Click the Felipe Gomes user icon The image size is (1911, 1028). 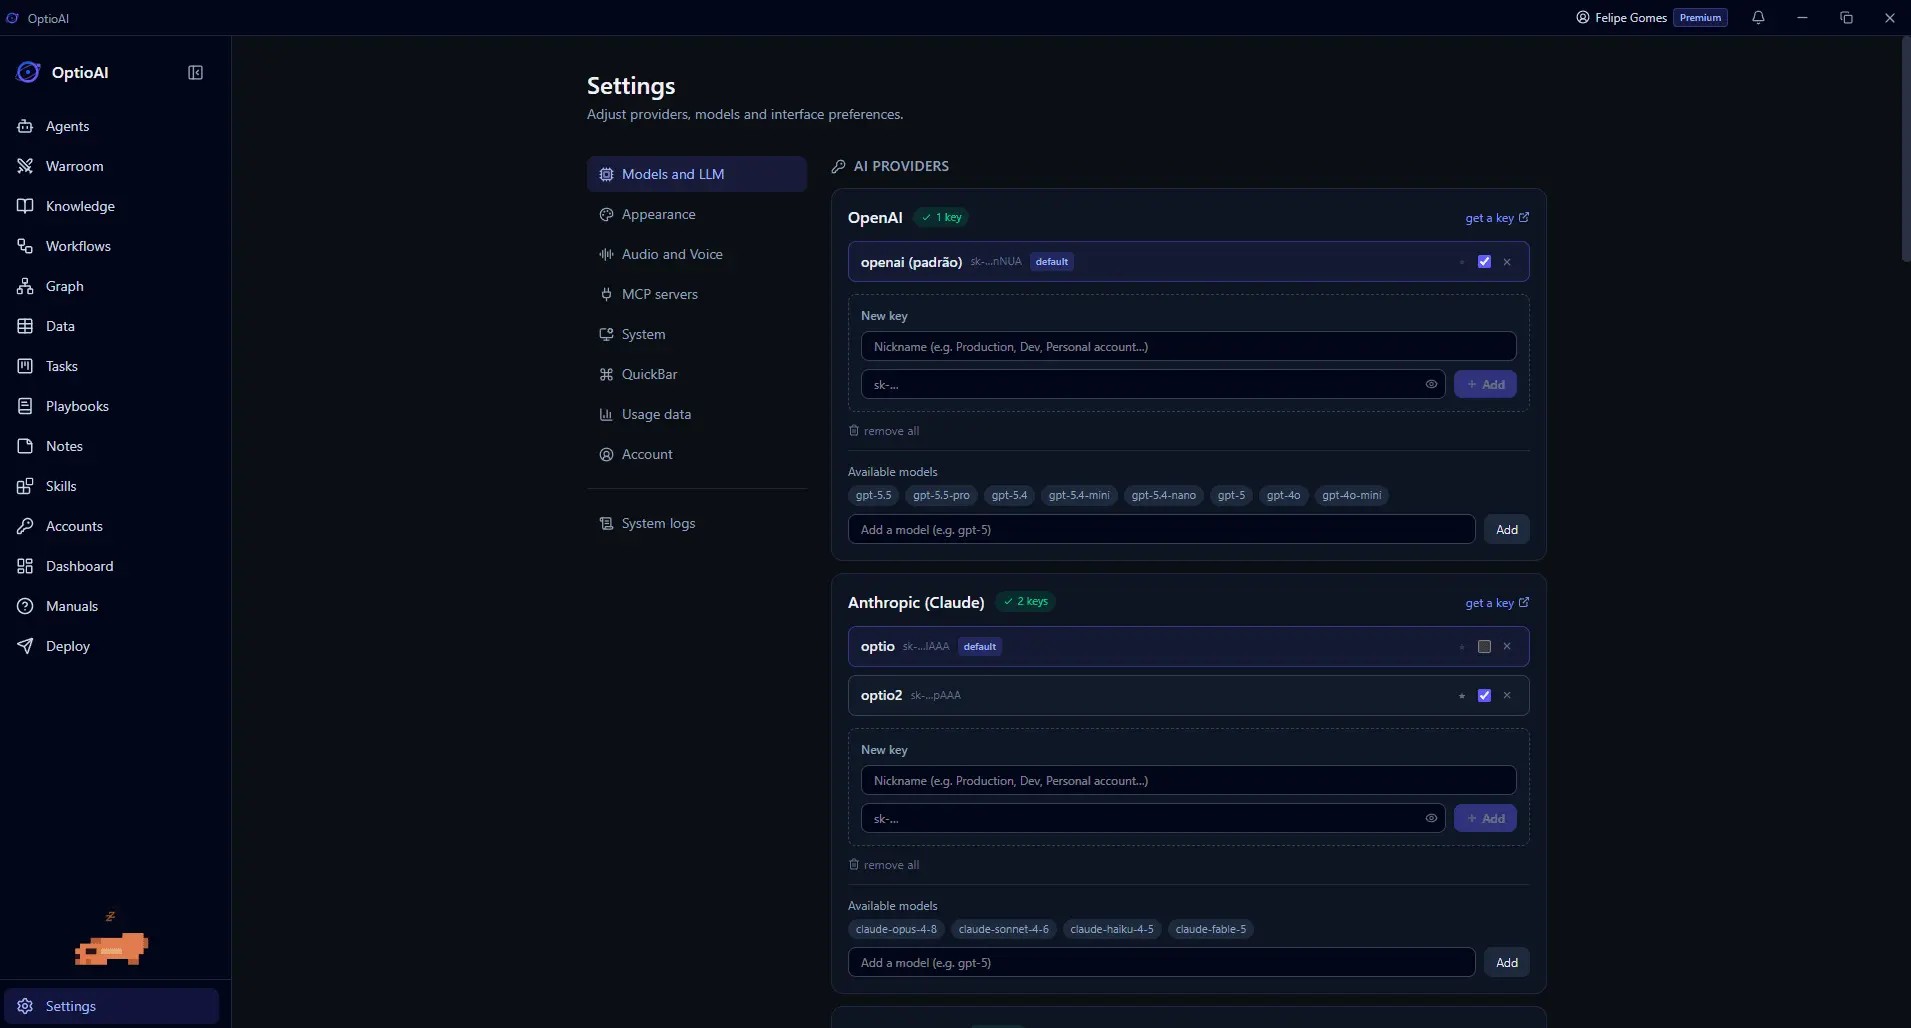[1583, 17]
